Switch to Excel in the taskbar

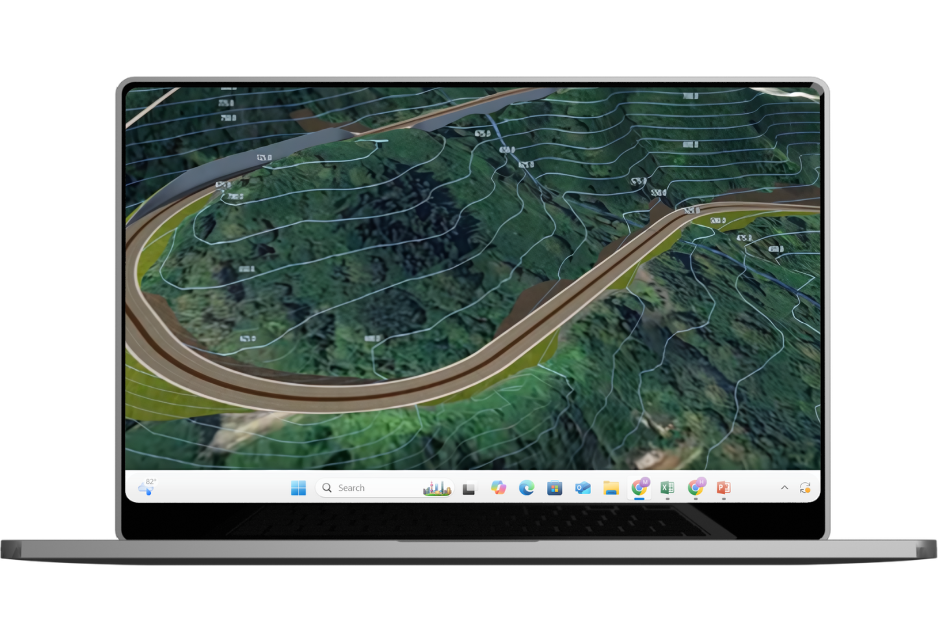tap(667, 488)
